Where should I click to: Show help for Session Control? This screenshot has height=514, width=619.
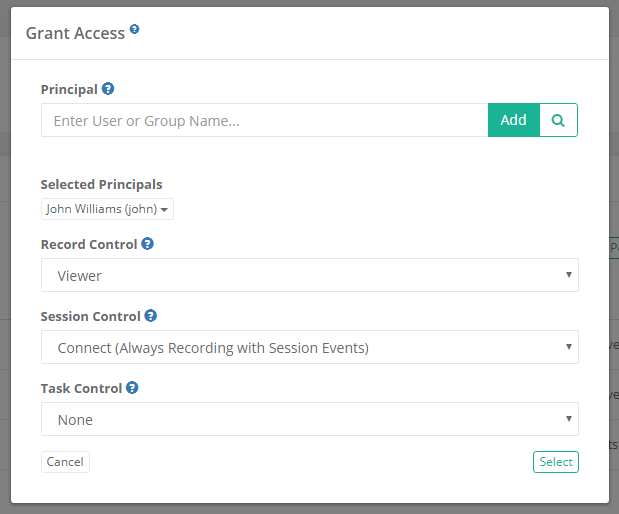pyautogui.click(x=151, y=315)
